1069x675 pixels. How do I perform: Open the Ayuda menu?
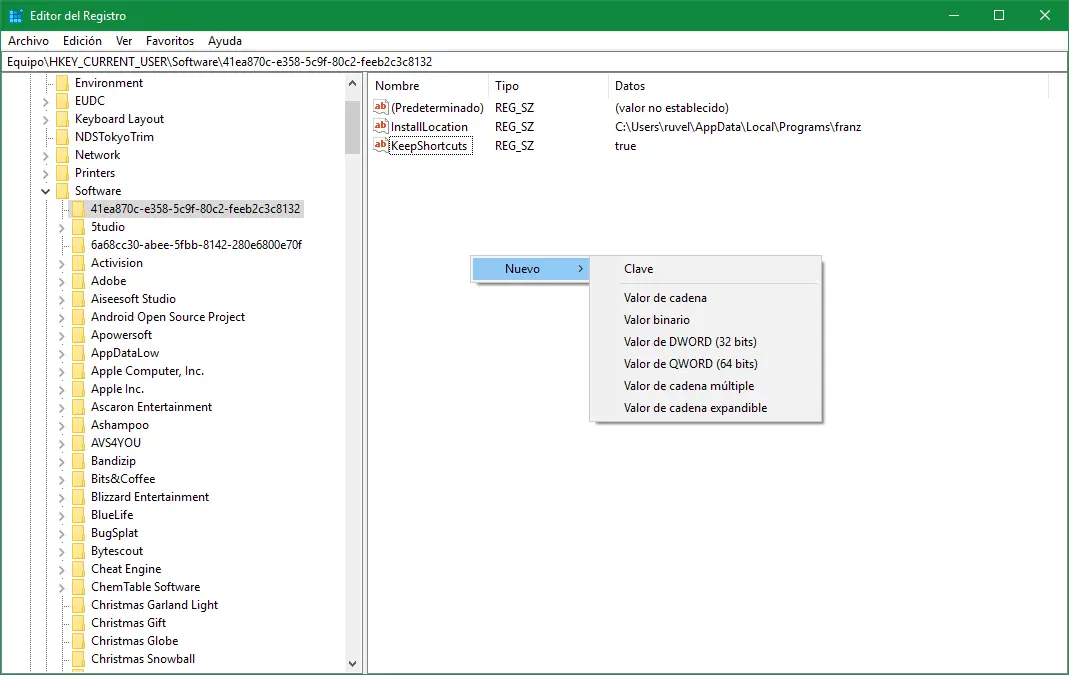click(225, 41)
